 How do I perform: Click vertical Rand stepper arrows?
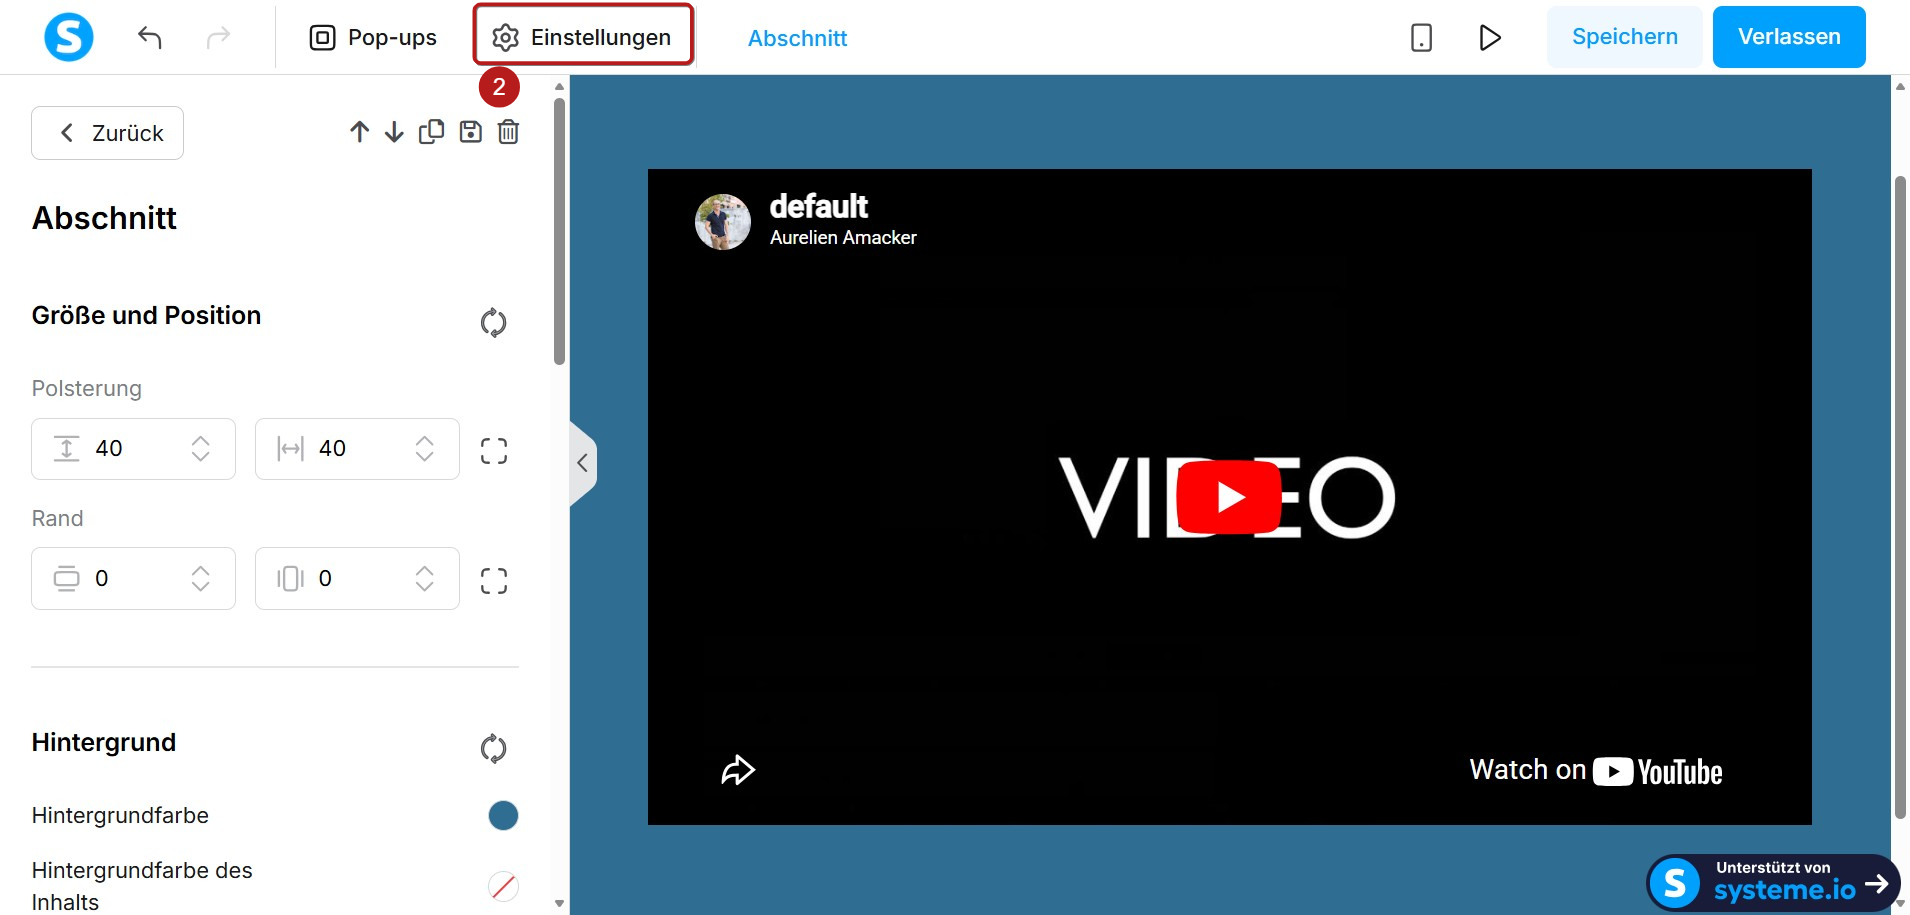pyautogui.click(x=201, y=579)
